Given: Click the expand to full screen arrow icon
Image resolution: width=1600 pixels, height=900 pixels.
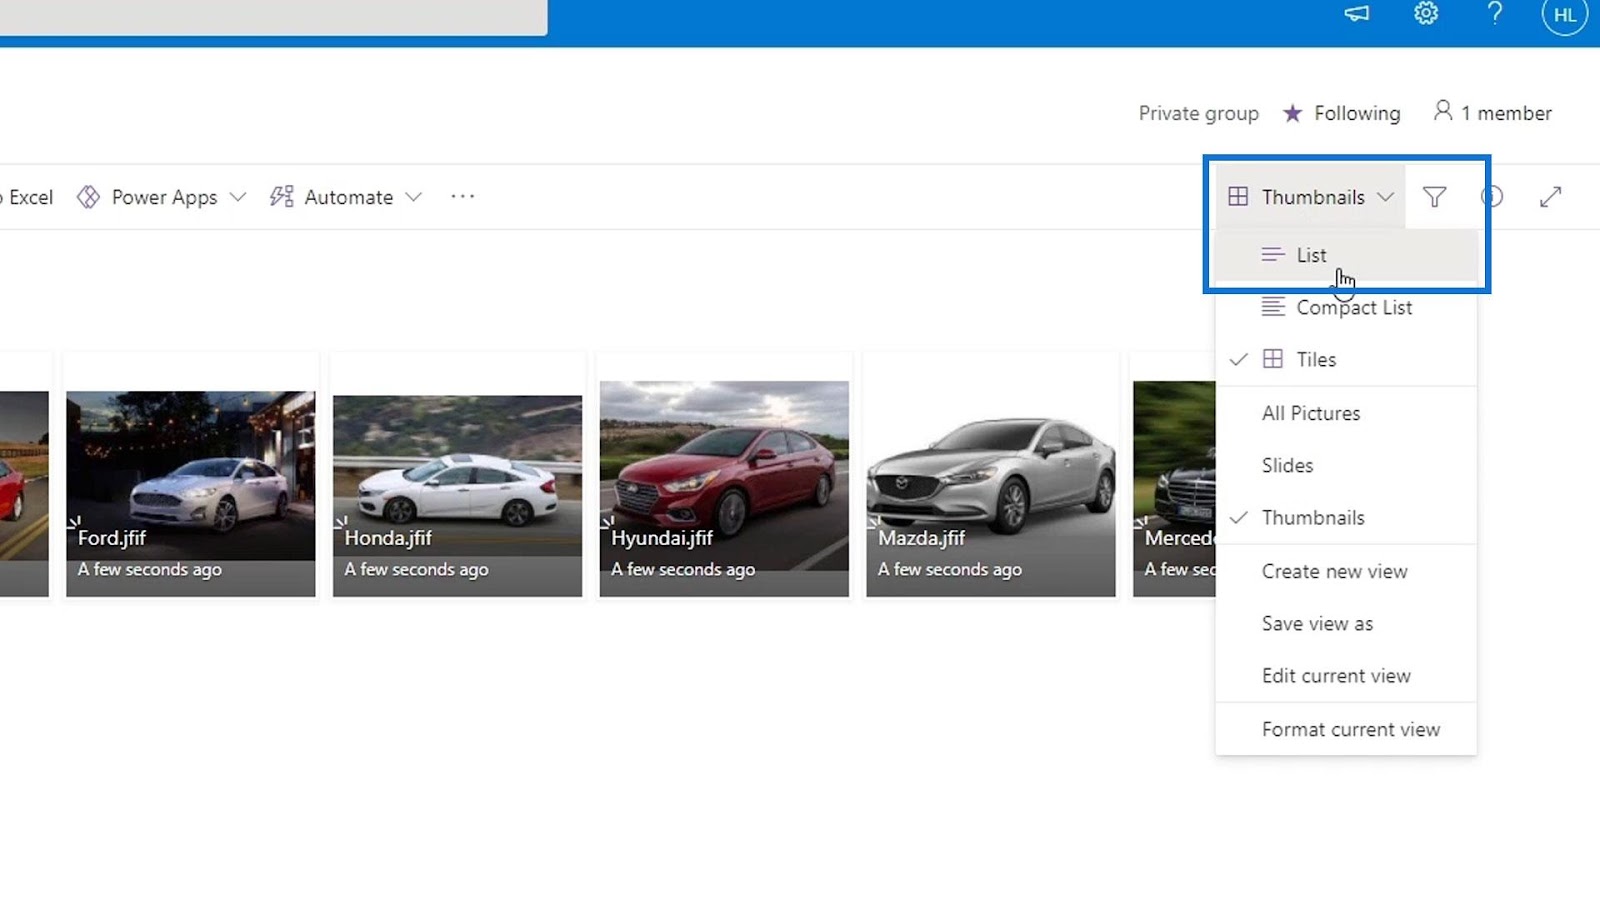Looking at the screenshot, I should 1550,197.
